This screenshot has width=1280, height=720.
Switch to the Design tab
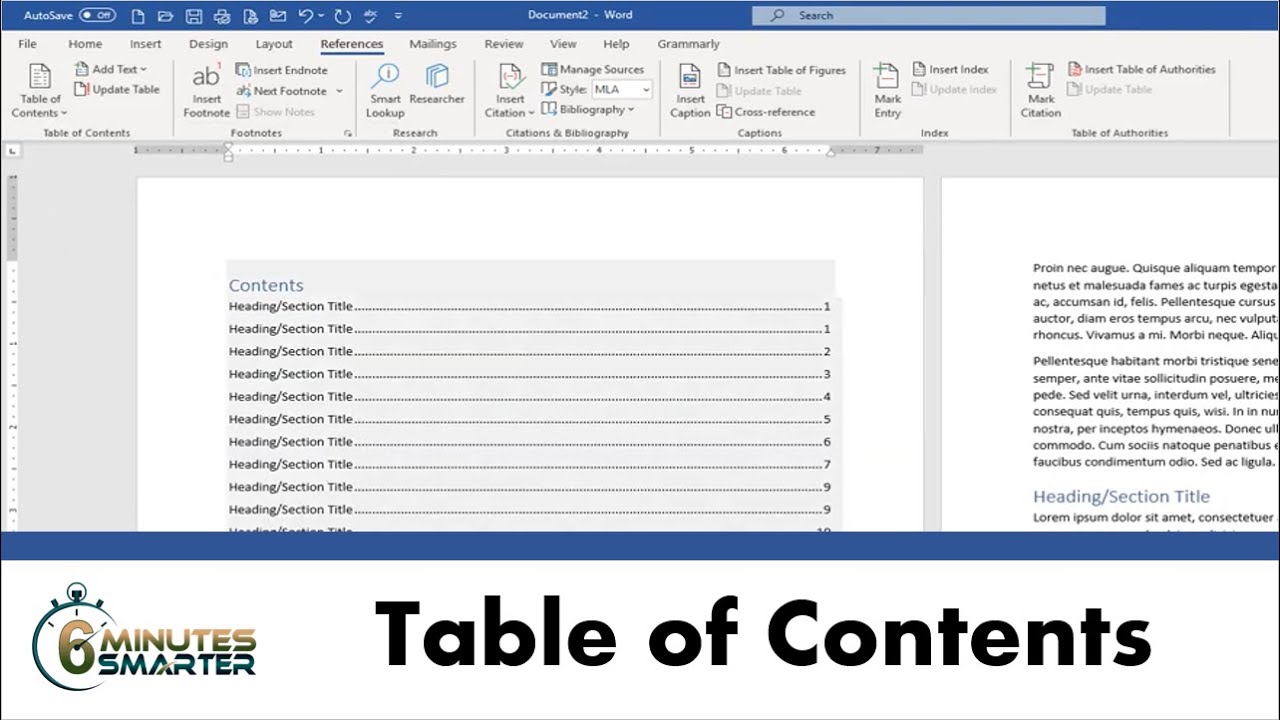click(208, 44)
